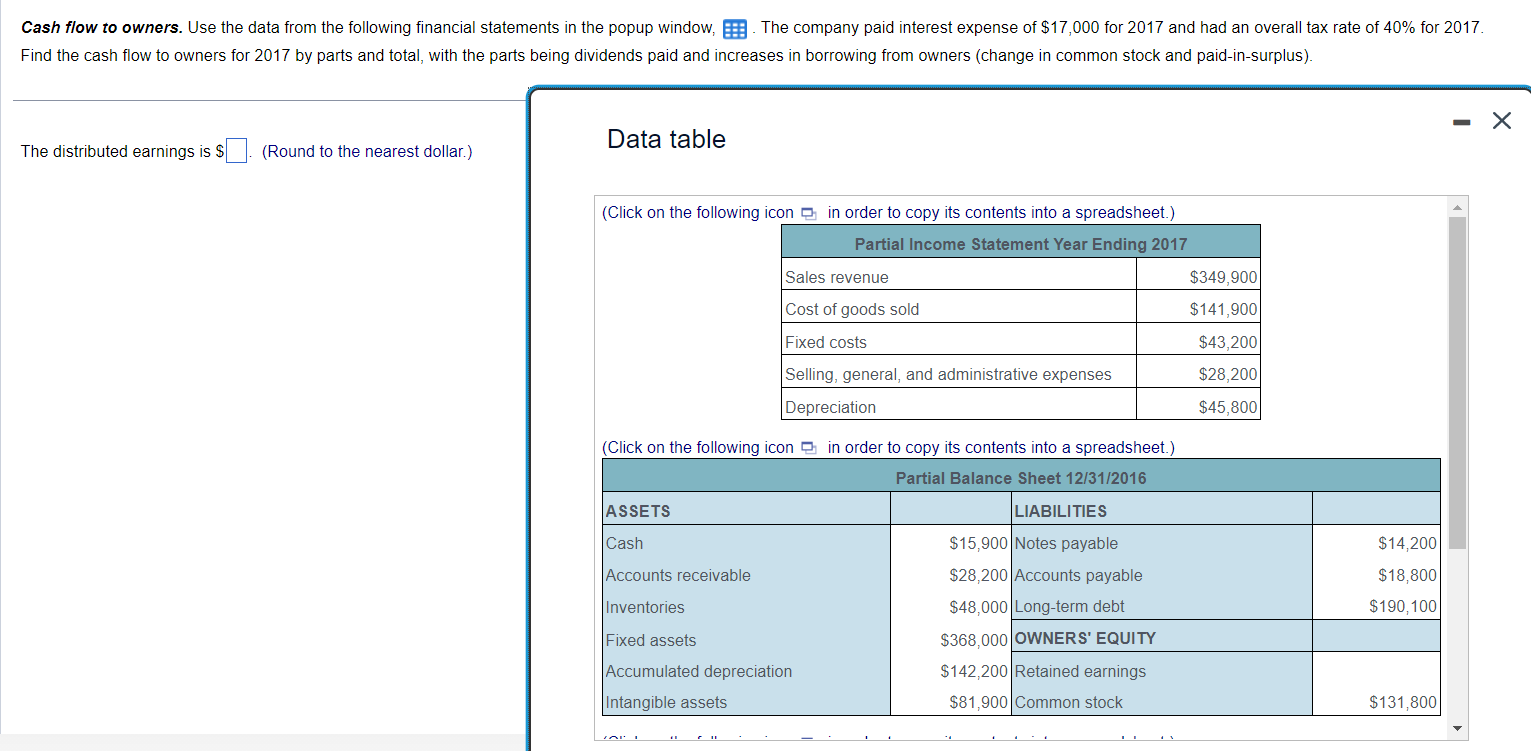This screenshot has width=1531, height=751.
Task: Select the $43,200 fixed costs value
Action: tap(1228, 342)
